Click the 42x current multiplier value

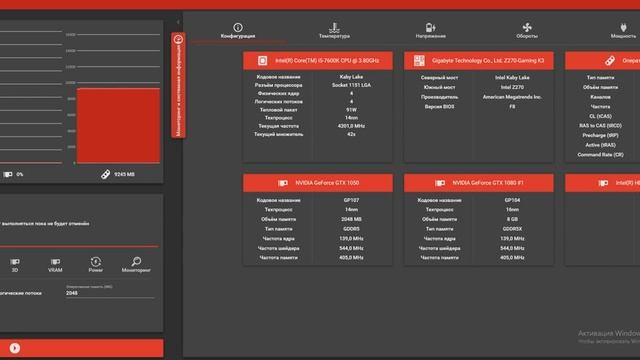point(351,134)
